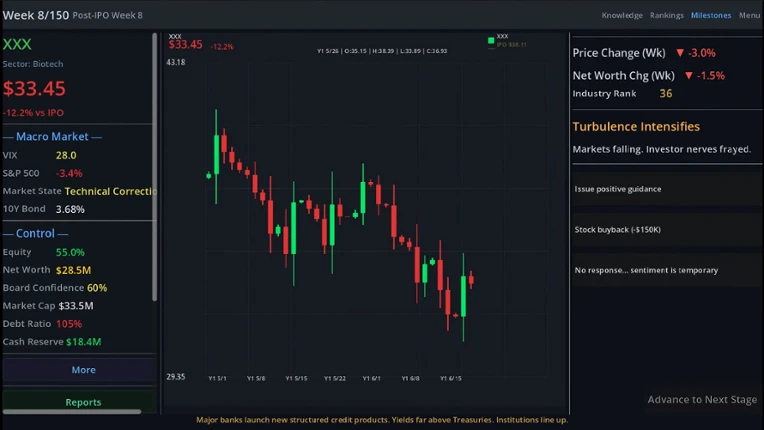The image size is (764, 430).
Task: Switch to Milestones tab
Action: 711,15
